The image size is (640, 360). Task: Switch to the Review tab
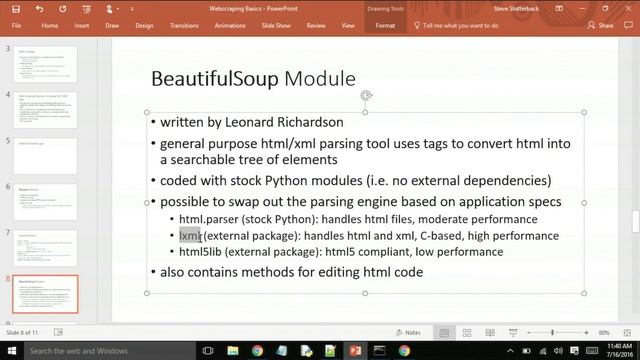[x=316, y=25]
